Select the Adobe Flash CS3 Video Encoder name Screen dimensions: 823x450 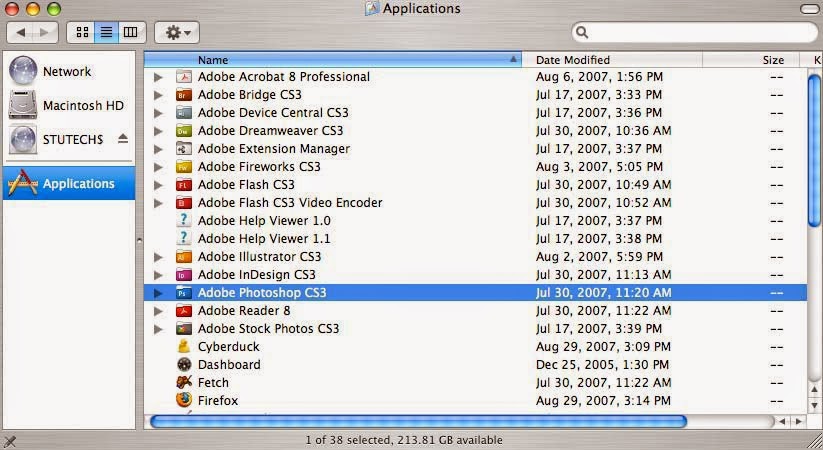pyautogui.click(x=290, y=203)
